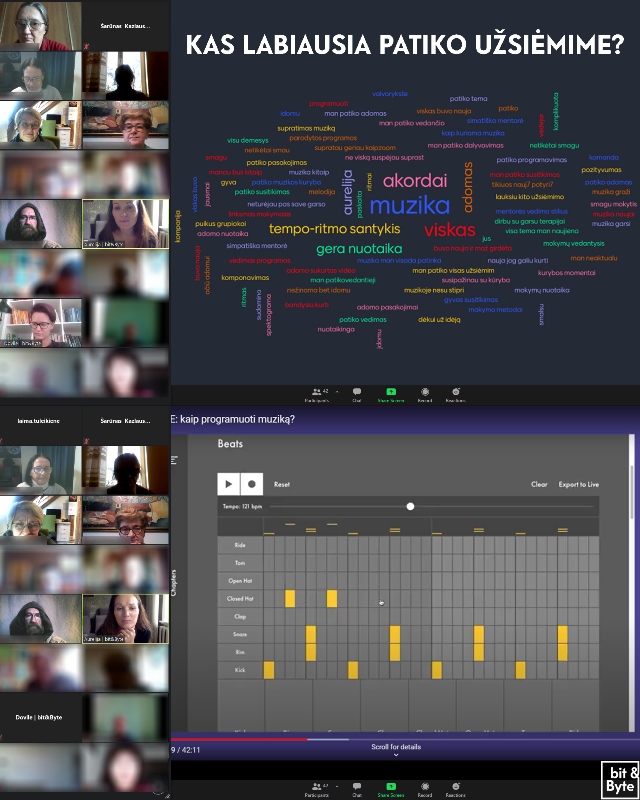The height and width of the screenshot is (800, 640).
Task: Open Chat in the bottom Zoom toolbar
Action: [x=356, y=787]
